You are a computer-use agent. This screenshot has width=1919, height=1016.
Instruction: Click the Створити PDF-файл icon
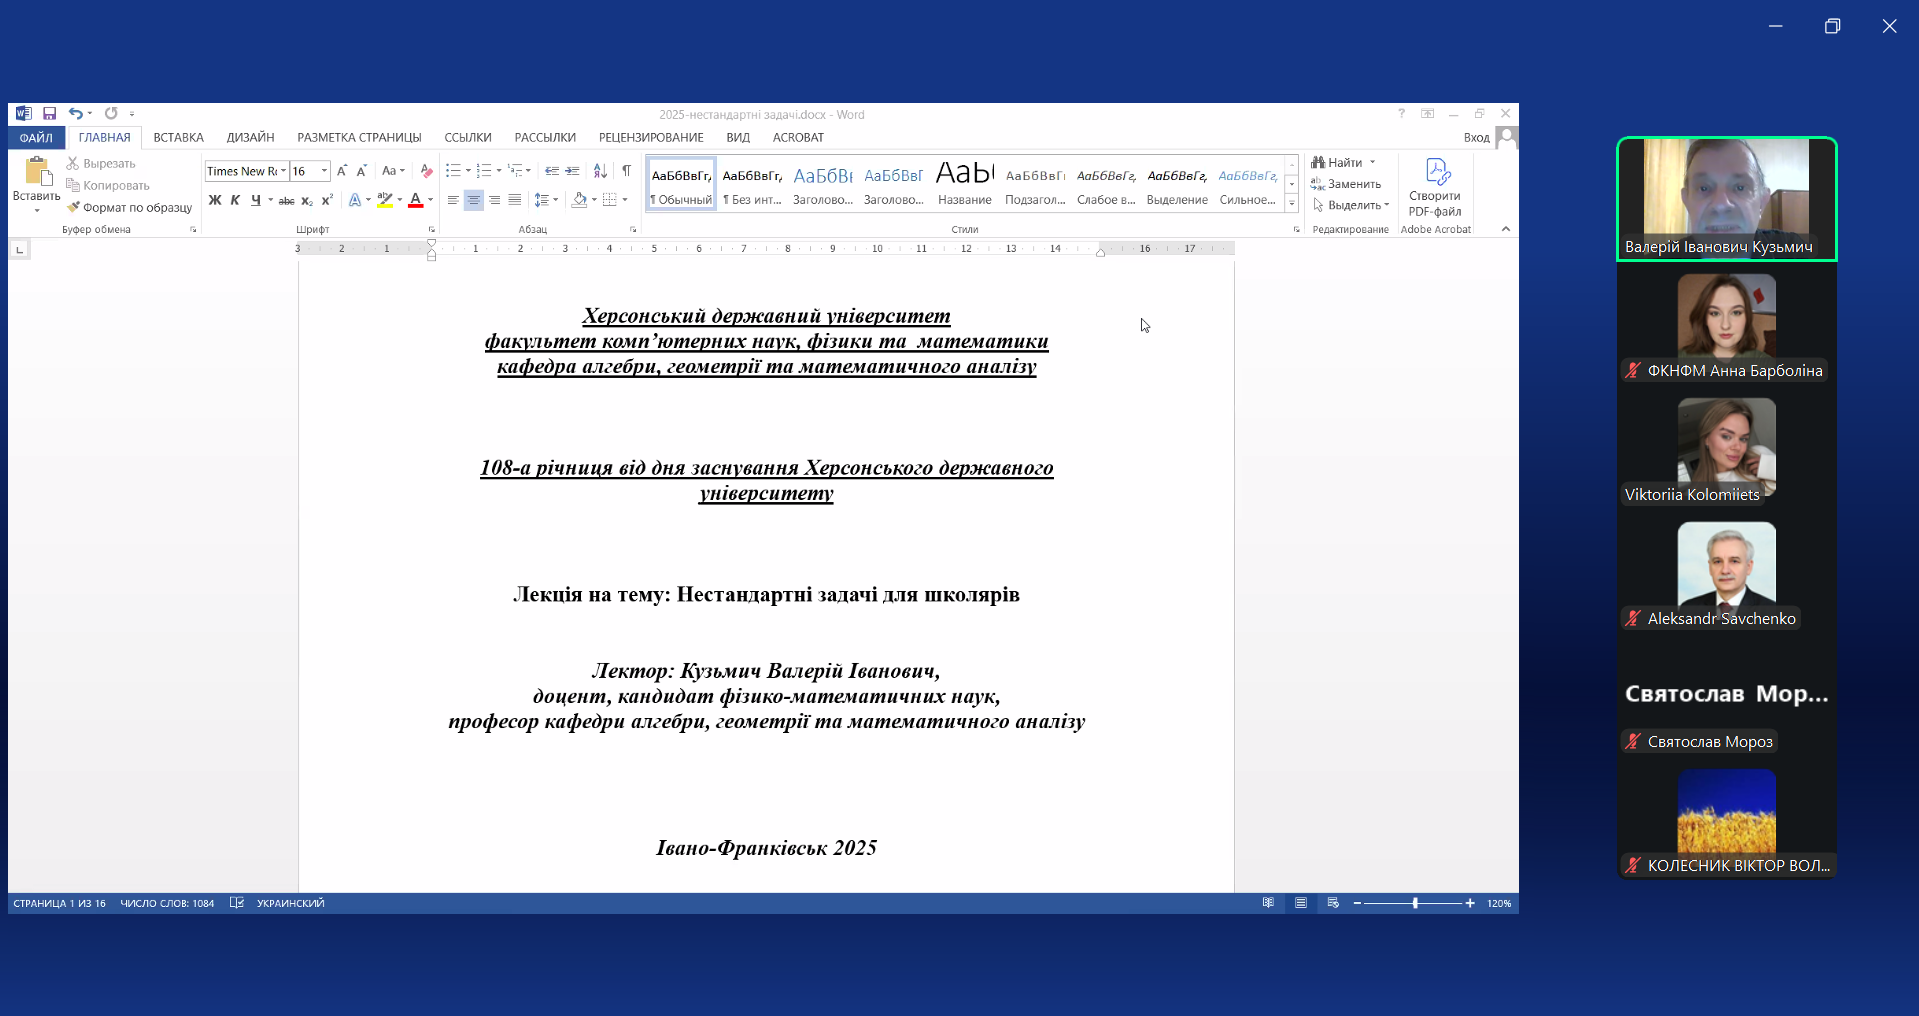point(1436,172)
